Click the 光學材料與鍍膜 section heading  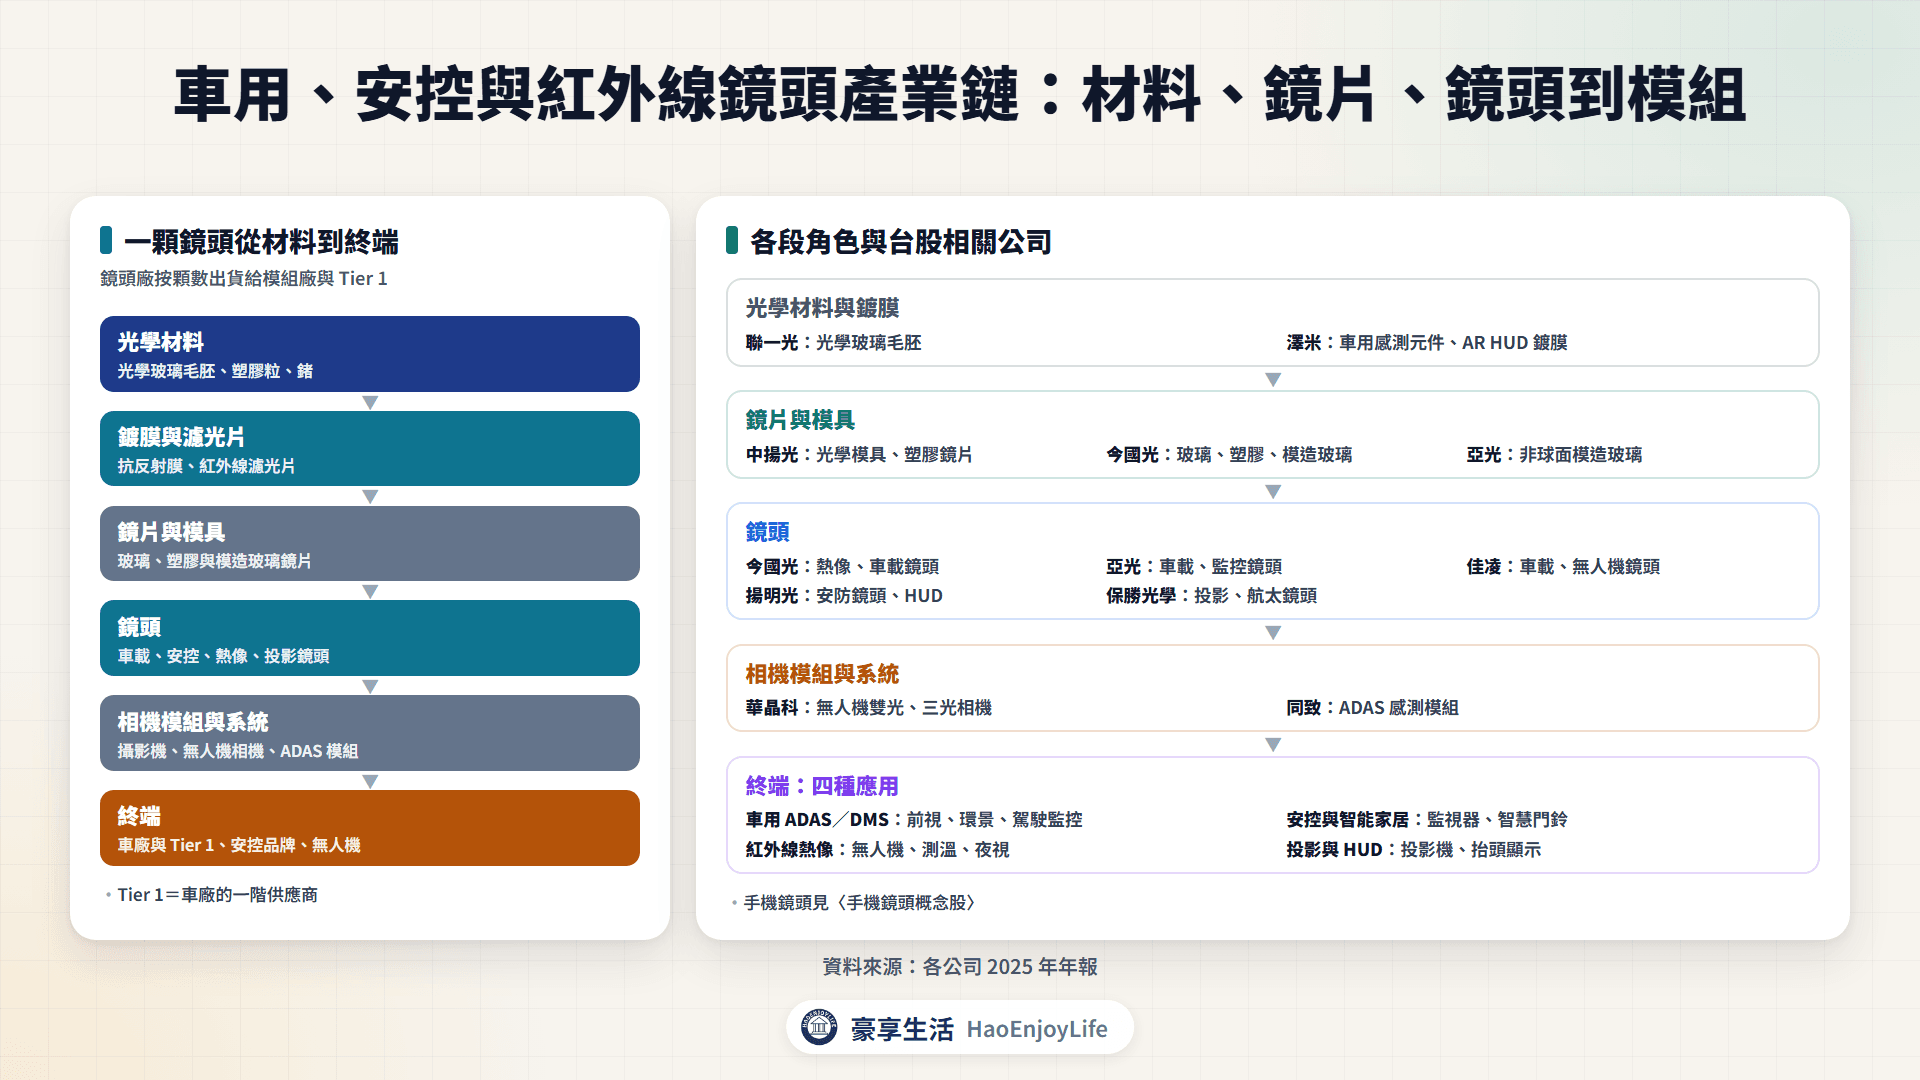click(822, 308)
